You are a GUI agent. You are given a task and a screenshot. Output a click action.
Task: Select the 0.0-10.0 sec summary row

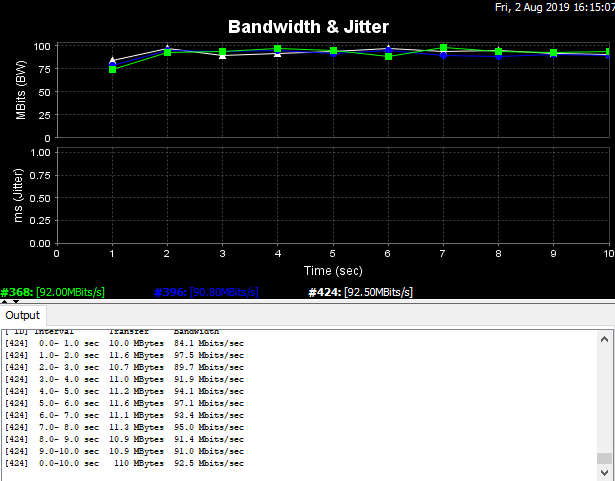click(124, 463)
